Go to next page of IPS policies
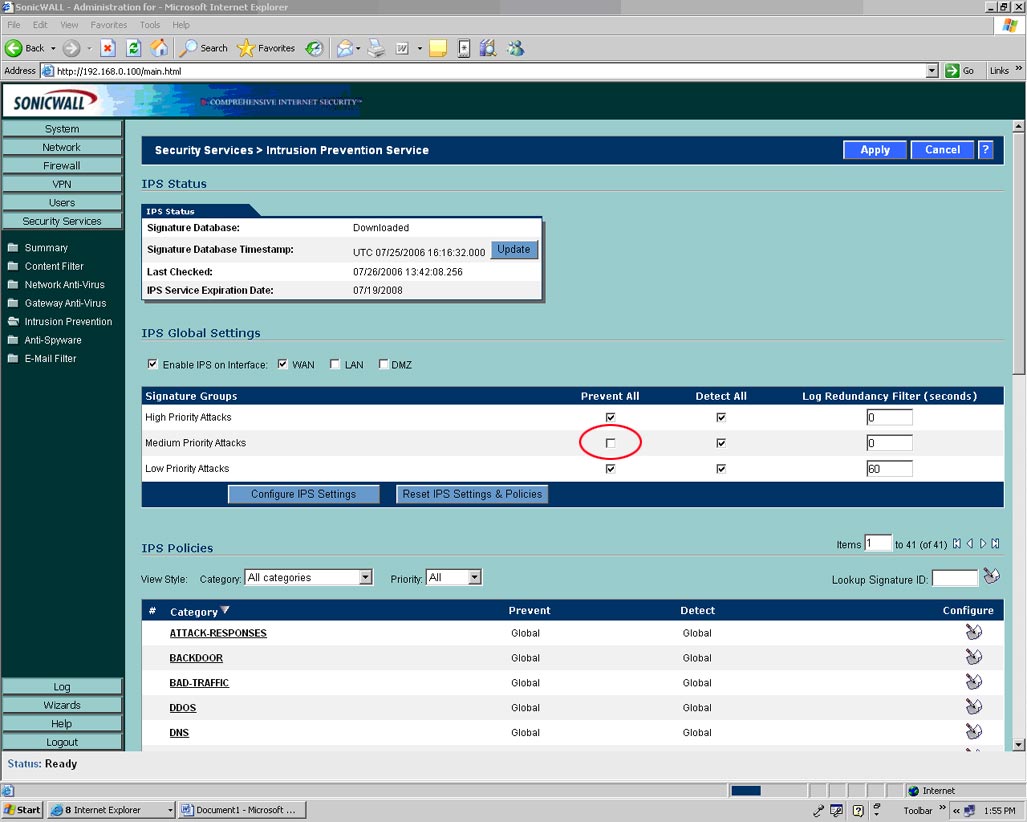Viewport: 1027px width, 822px height. [x=982, y=544]
